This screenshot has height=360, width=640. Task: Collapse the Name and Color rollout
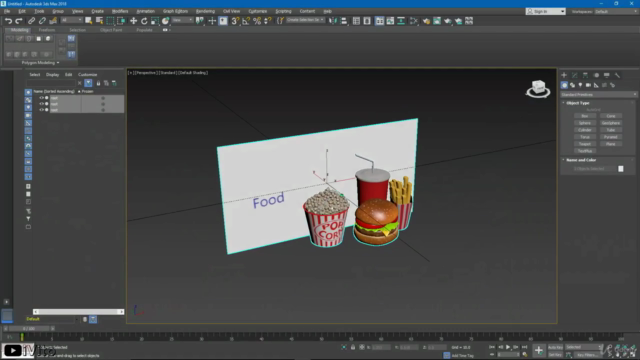pyautogui.click(x=580, y=160)
